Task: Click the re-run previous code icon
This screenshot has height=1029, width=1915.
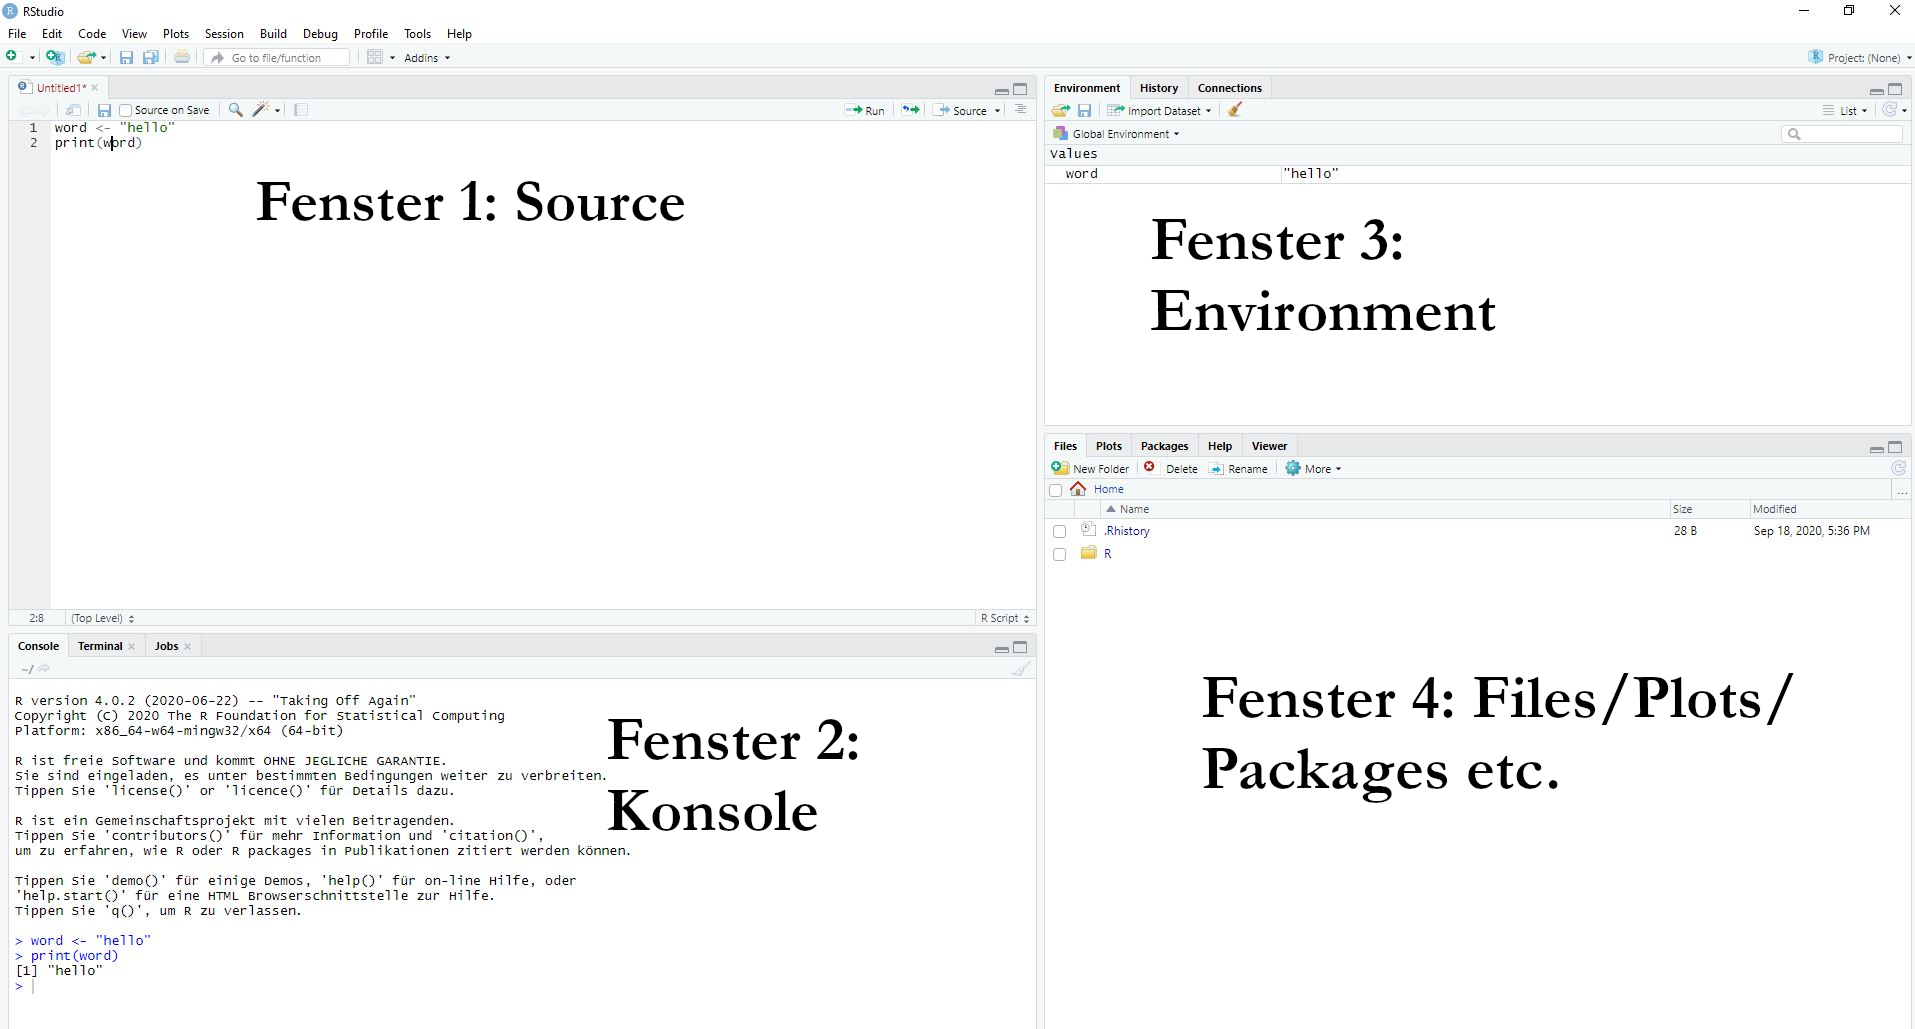Action: (910, 110)
